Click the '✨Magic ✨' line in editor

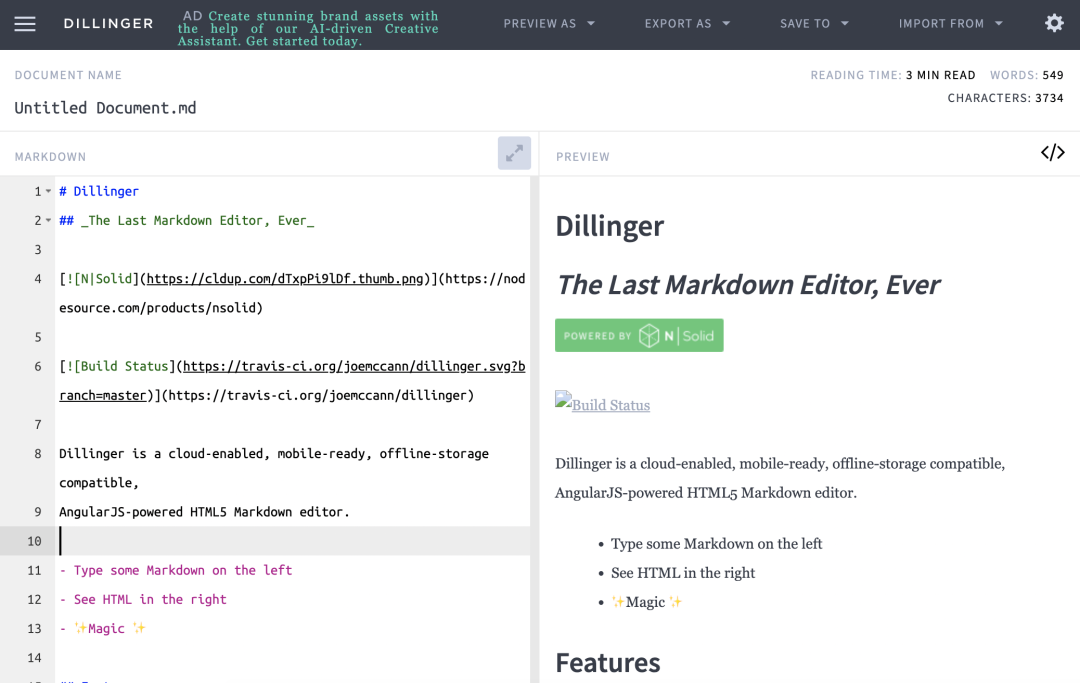(103, 629)
